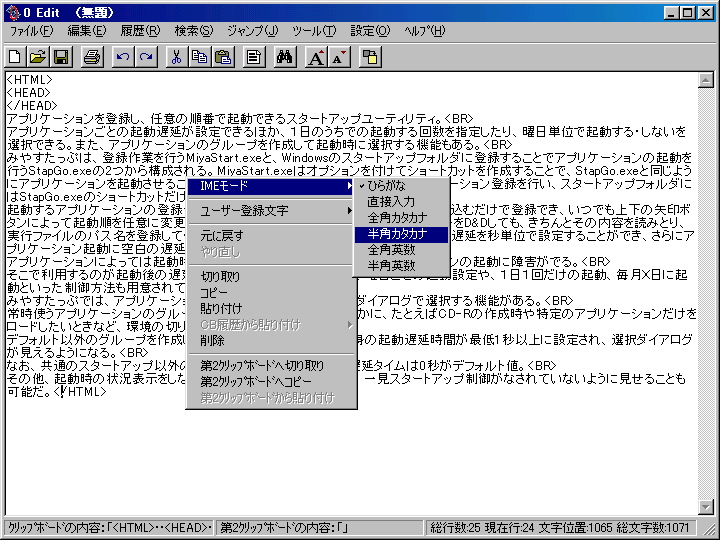The image size is (720, 540).
Task: Click the Copy toolbar icon
Action: 200,57
